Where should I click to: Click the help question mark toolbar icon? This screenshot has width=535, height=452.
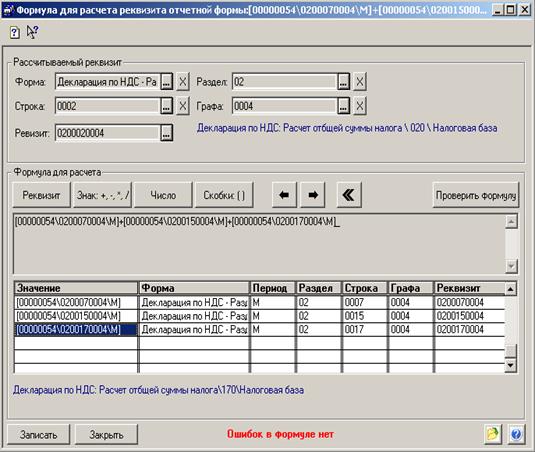click(x=14, y=33)
